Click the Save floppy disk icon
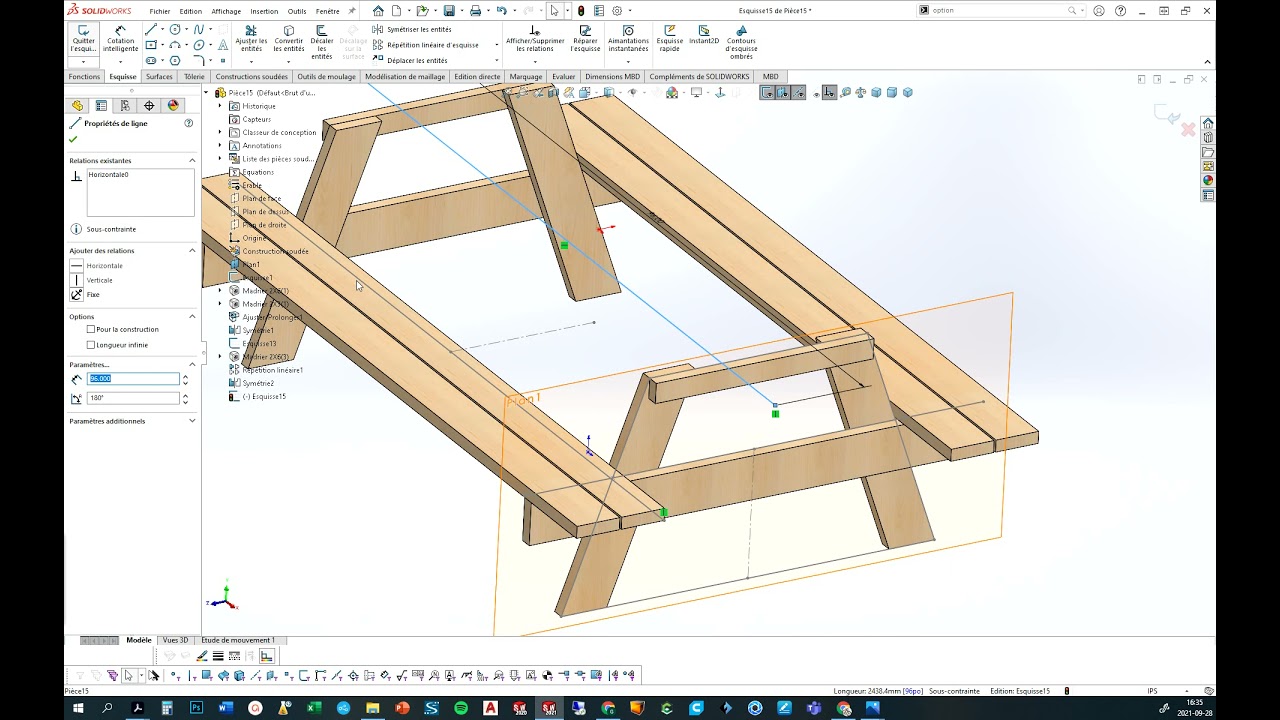This screenshot has width=1280, height=720. pyautogui.click(x=449, y=11)
